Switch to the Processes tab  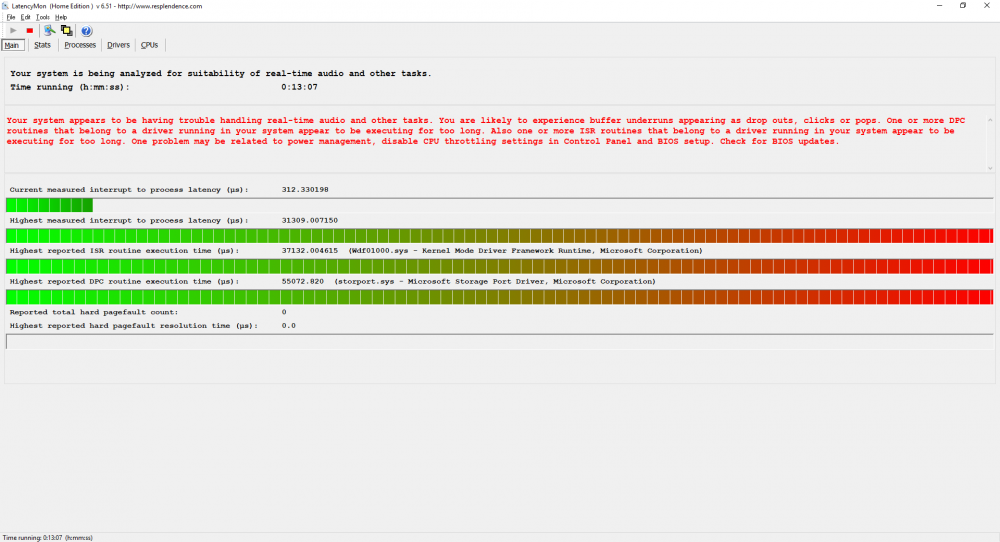80,45
